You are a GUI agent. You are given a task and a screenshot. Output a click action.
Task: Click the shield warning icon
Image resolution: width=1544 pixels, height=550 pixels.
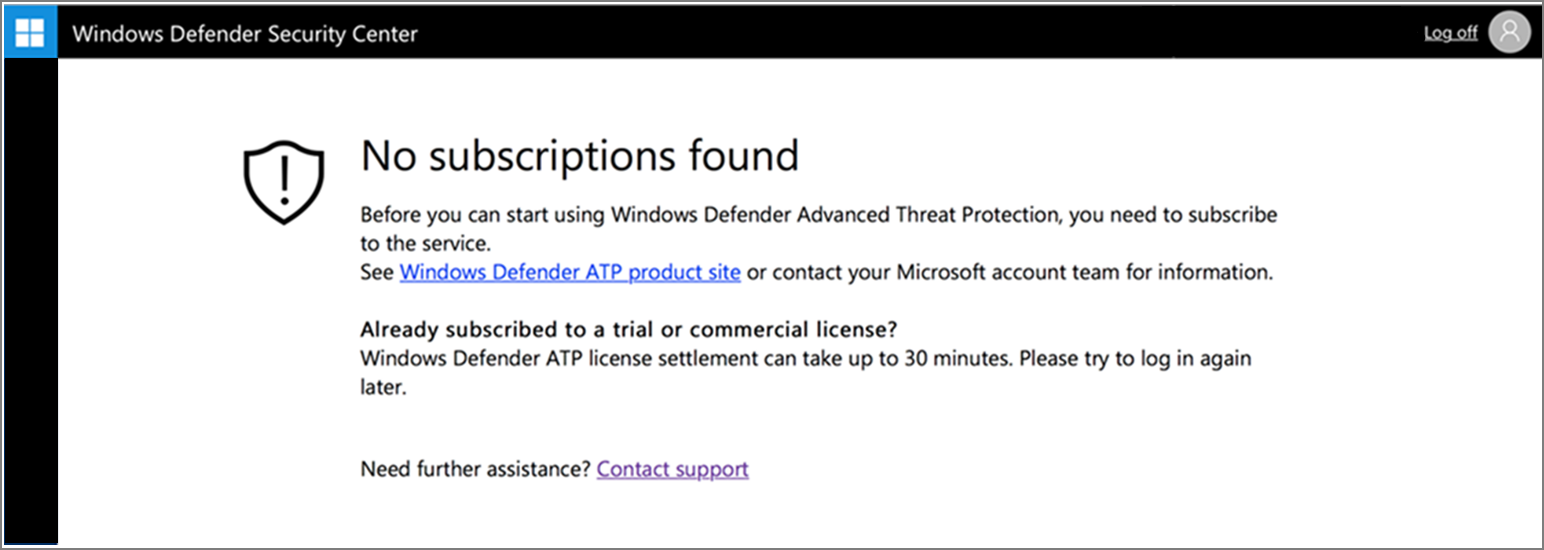tap(284, 181)
